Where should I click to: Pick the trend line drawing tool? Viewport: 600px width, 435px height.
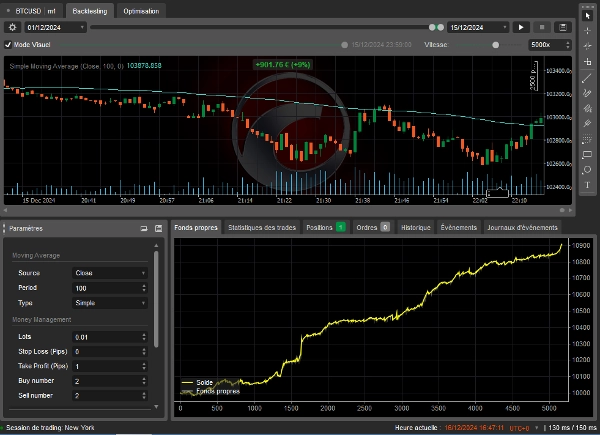point(587,78)
